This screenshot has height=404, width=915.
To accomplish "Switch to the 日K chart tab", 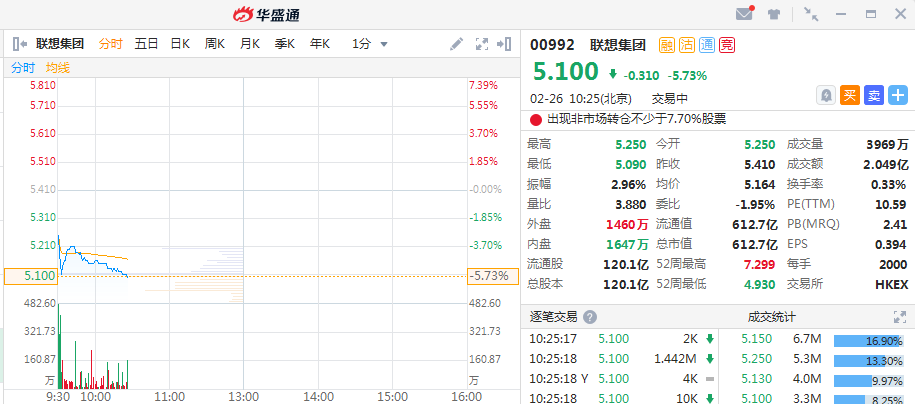I will coord(180,44).
